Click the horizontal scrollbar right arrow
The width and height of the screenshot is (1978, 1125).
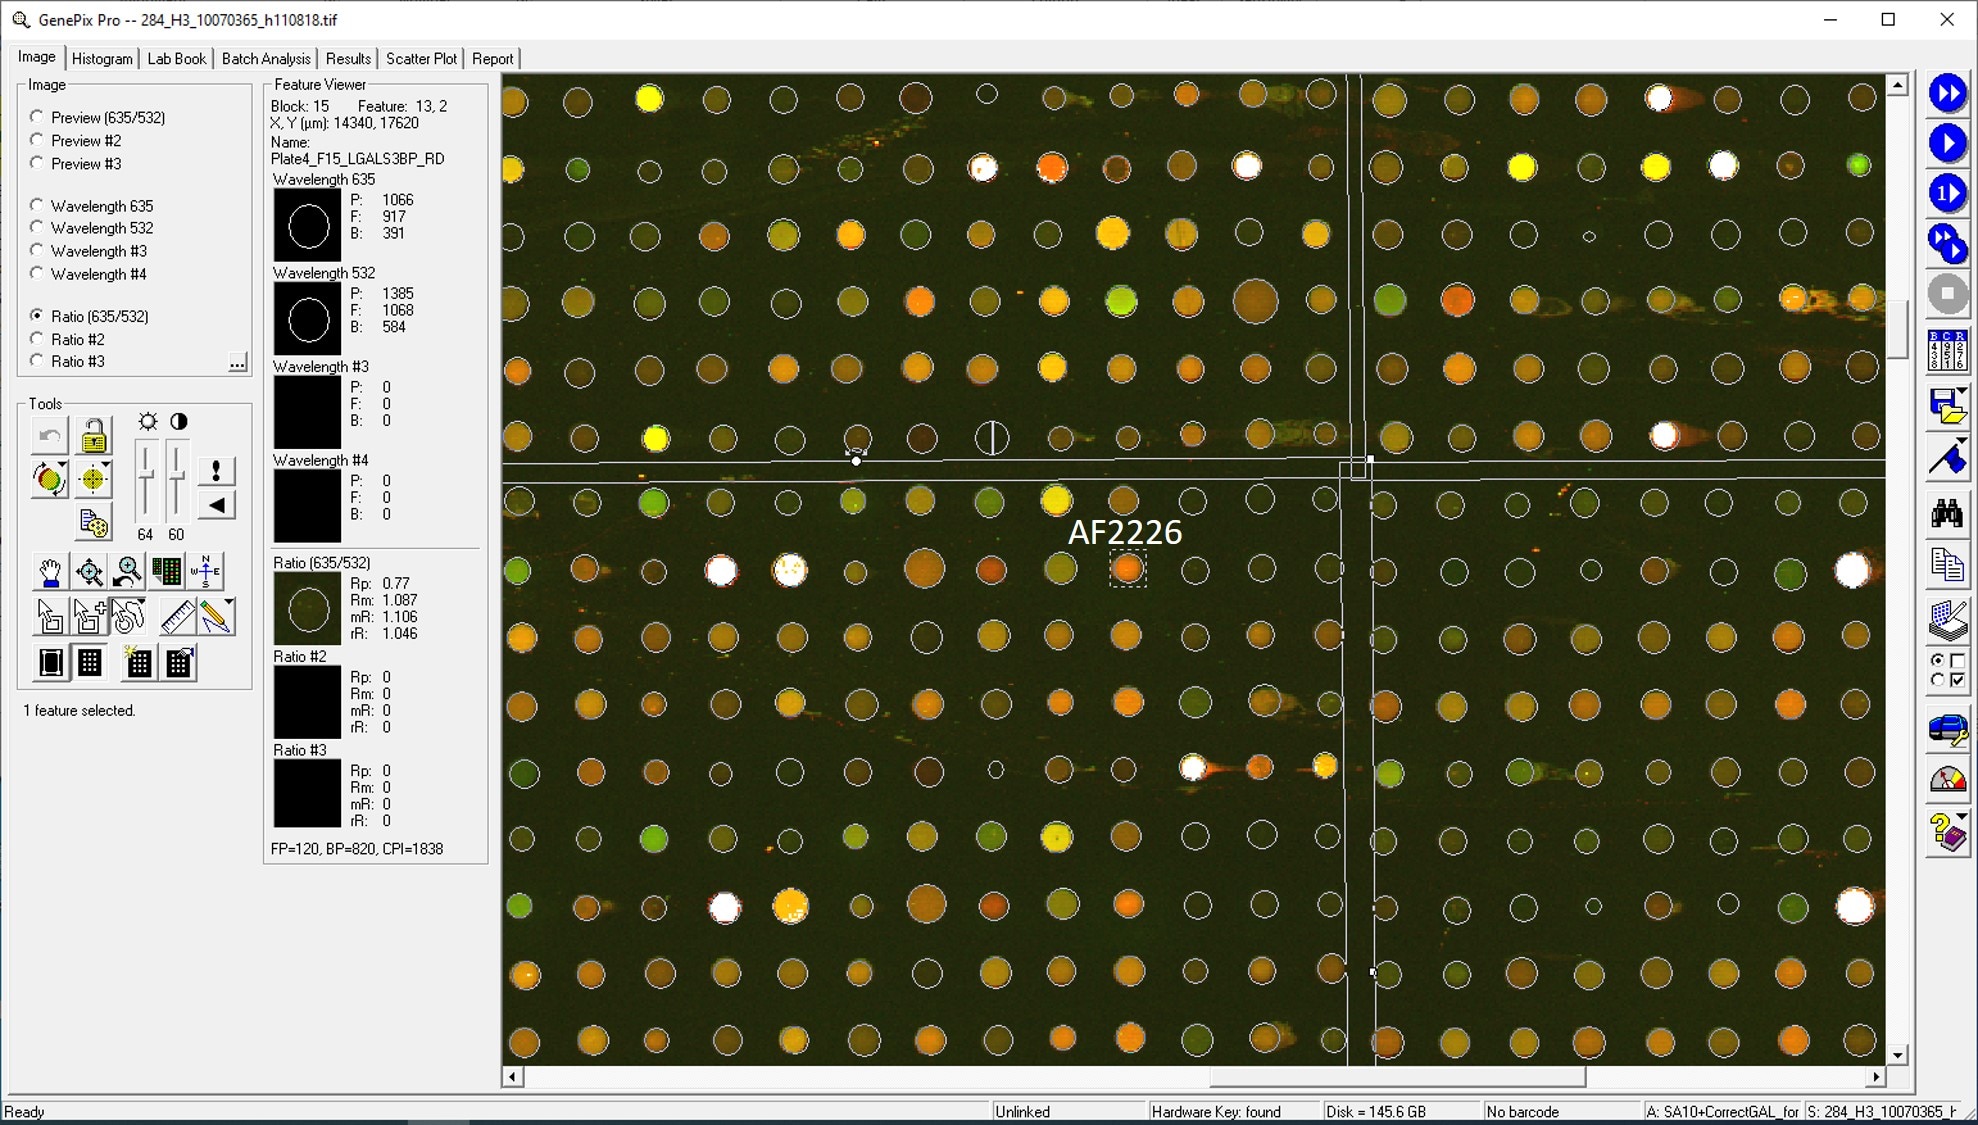[1875, 1077]
